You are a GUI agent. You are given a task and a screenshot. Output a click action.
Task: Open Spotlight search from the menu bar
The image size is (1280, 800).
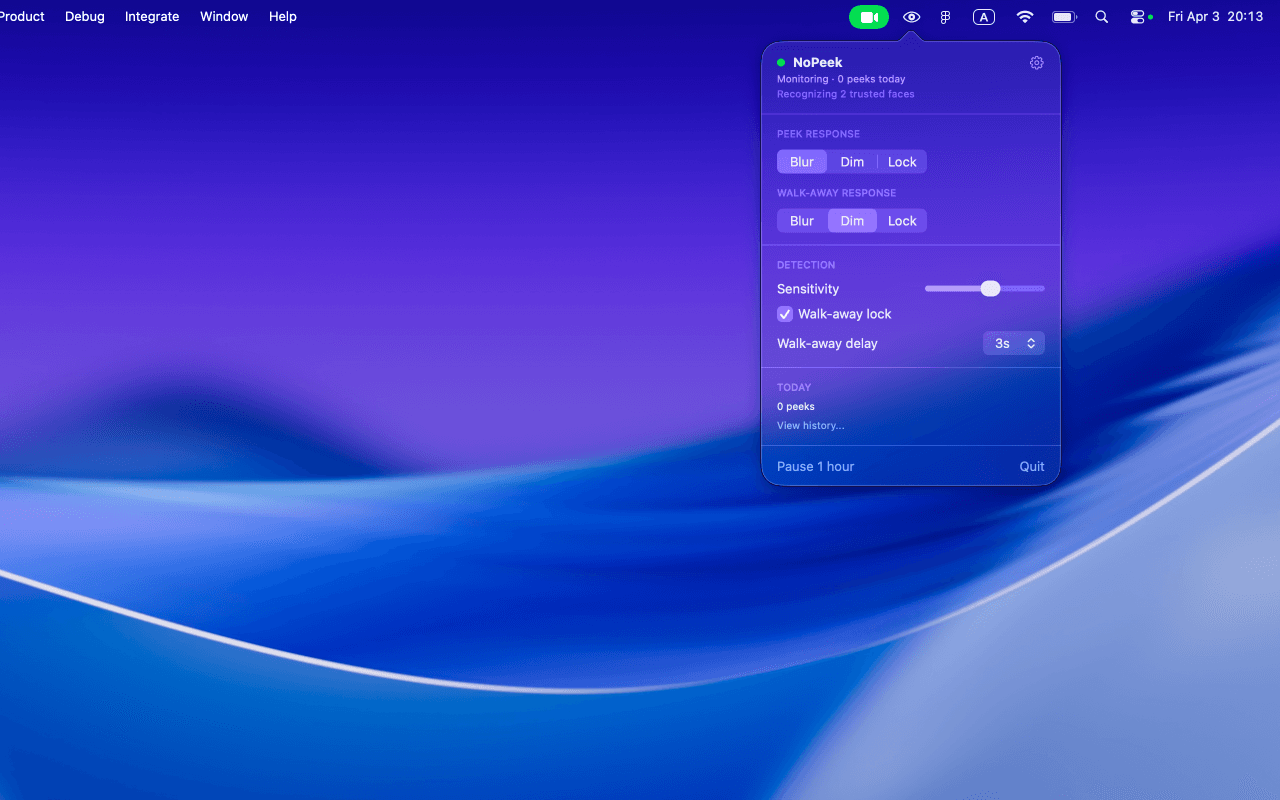[x=1101, y=16]
